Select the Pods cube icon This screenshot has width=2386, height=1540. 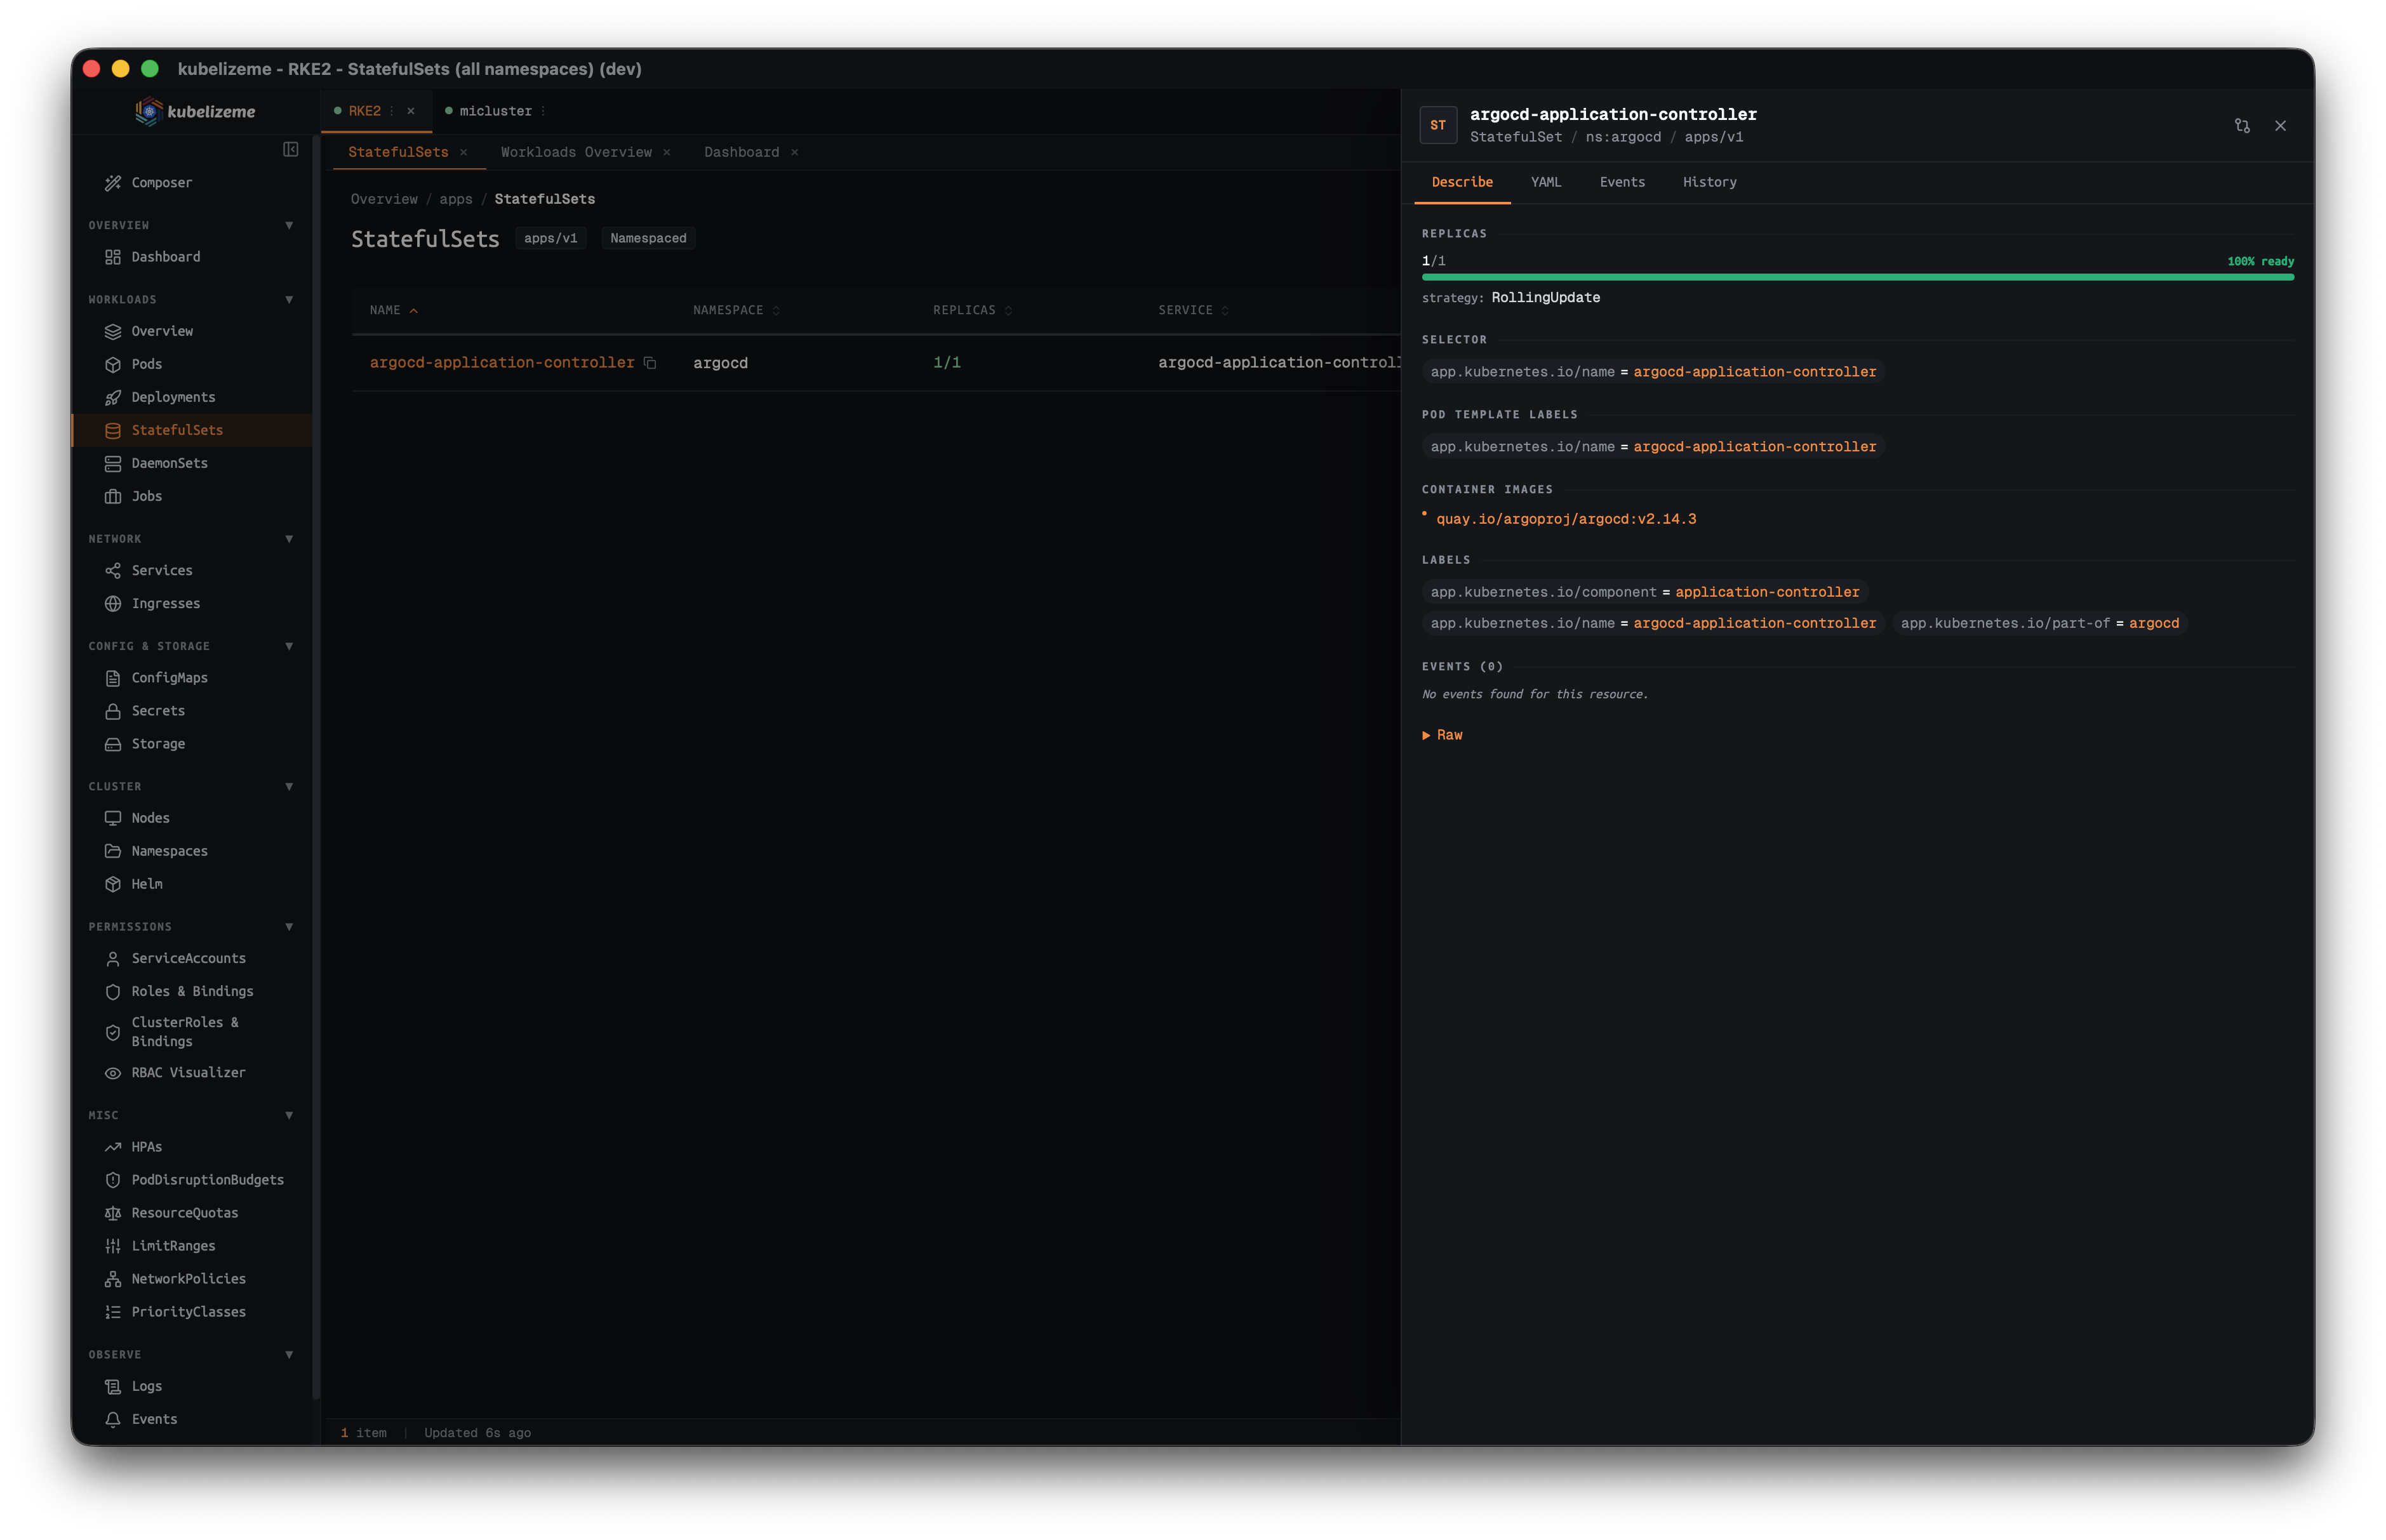113,364
